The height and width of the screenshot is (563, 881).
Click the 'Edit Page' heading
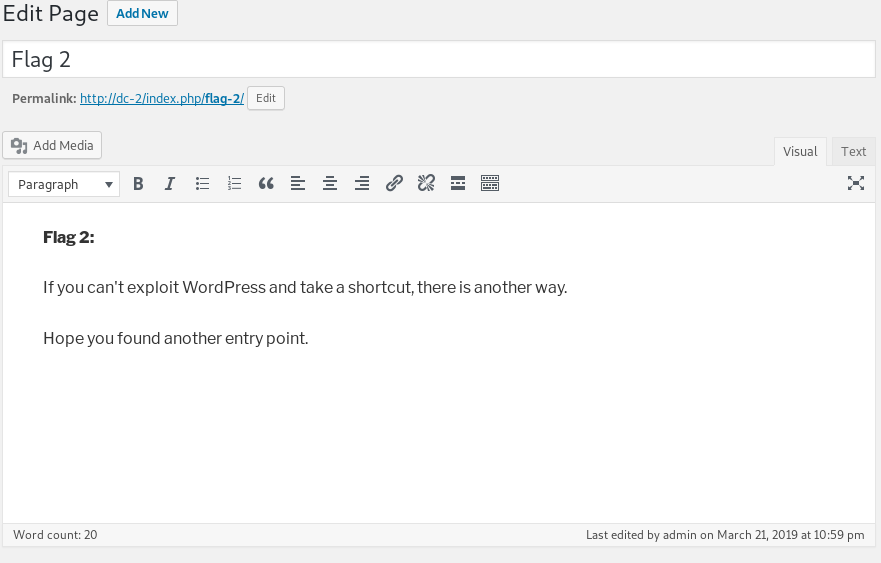pyautogui.click(x=51, y=13)
